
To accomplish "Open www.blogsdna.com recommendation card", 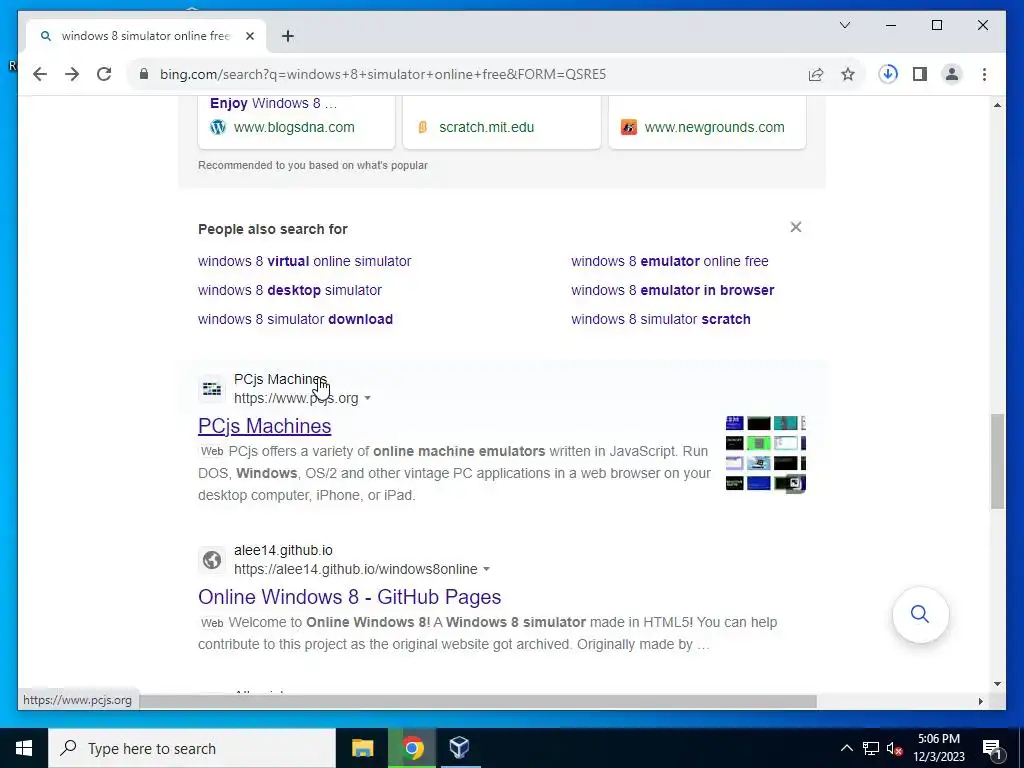I will coord(296,122).
